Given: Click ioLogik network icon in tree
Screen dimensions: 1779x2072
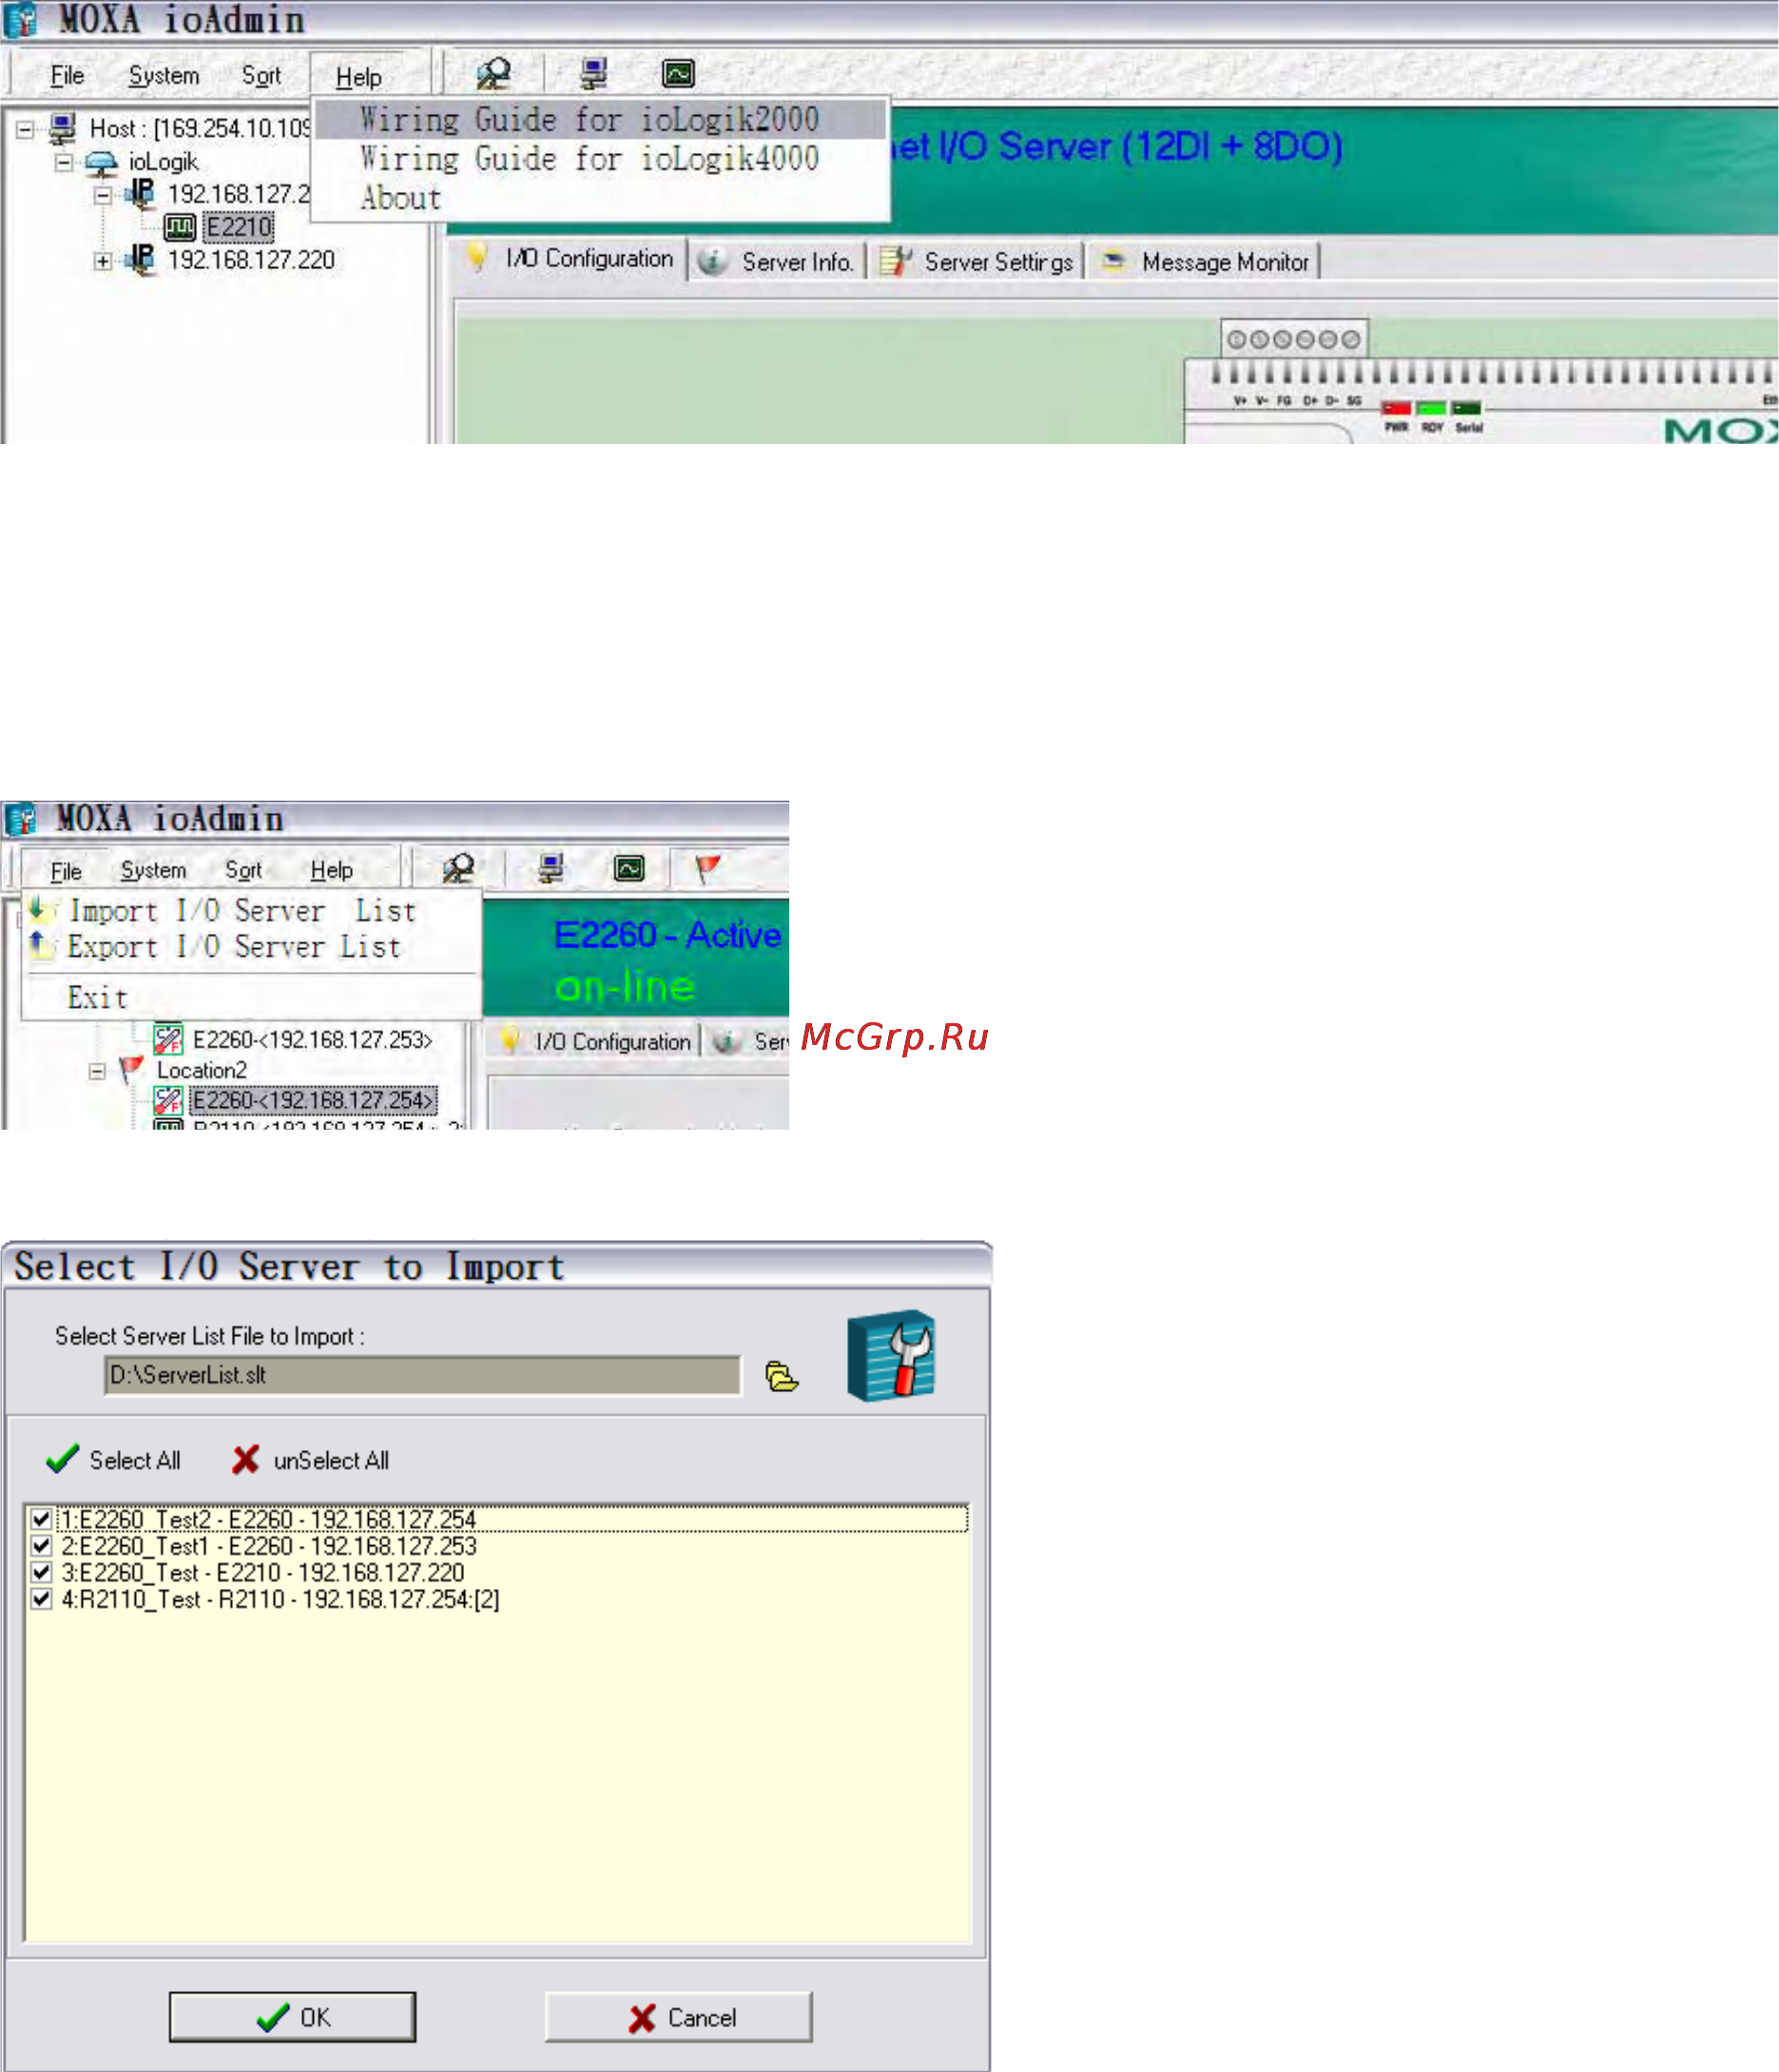Looking at the screenshot, I should click(101, 162).
